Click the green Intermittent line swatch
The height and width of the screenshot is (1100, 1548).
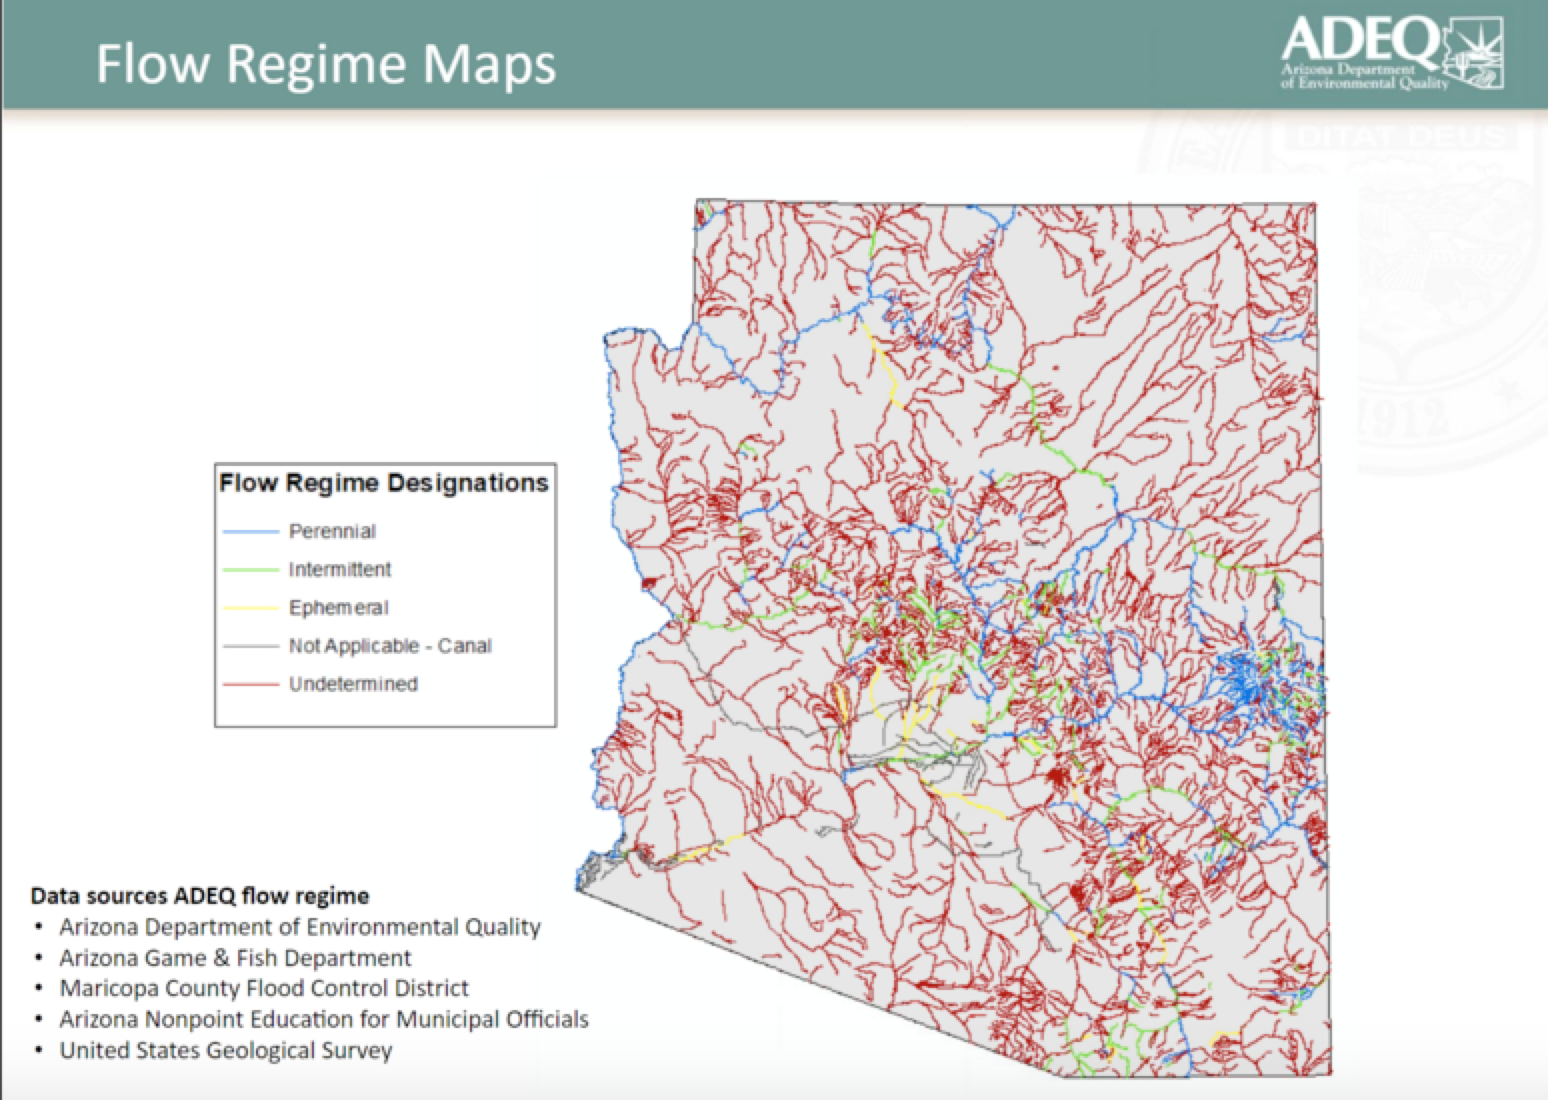click(x=250, y=569)
